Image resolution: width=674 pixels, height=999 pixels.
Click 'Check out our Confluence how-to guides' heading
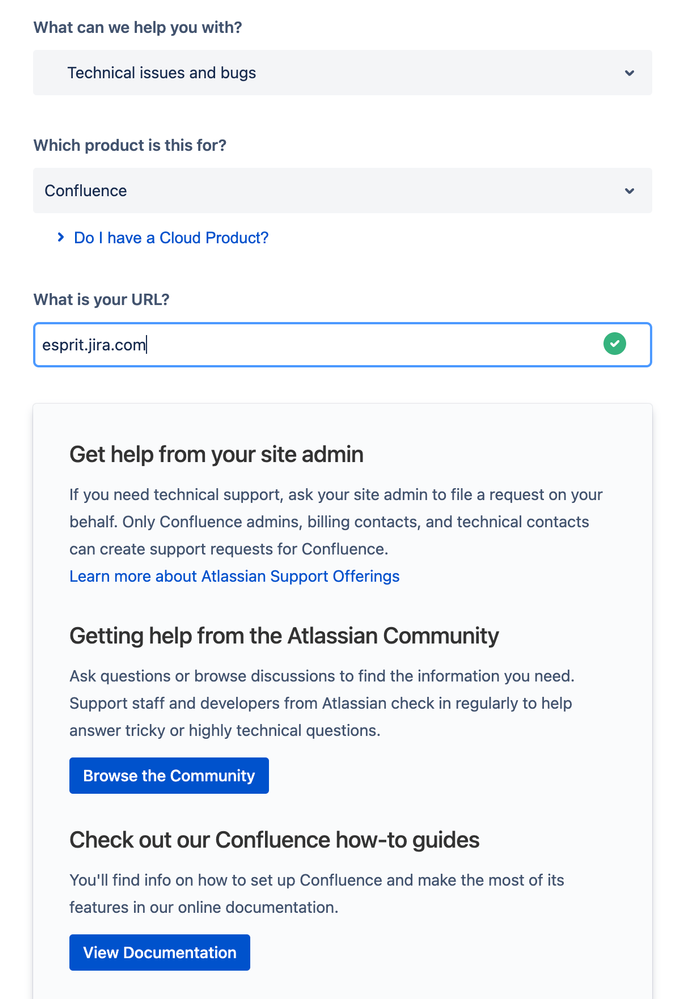274,840
